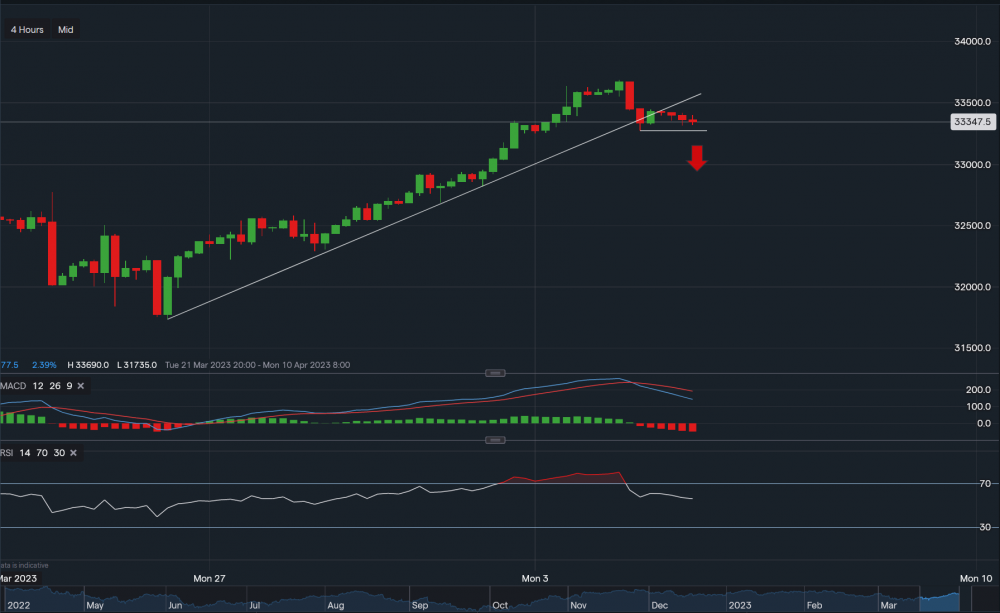Click the Mon 3 date axis label
The width and height of the screenshot is (1000, 613).
[534, 578]
